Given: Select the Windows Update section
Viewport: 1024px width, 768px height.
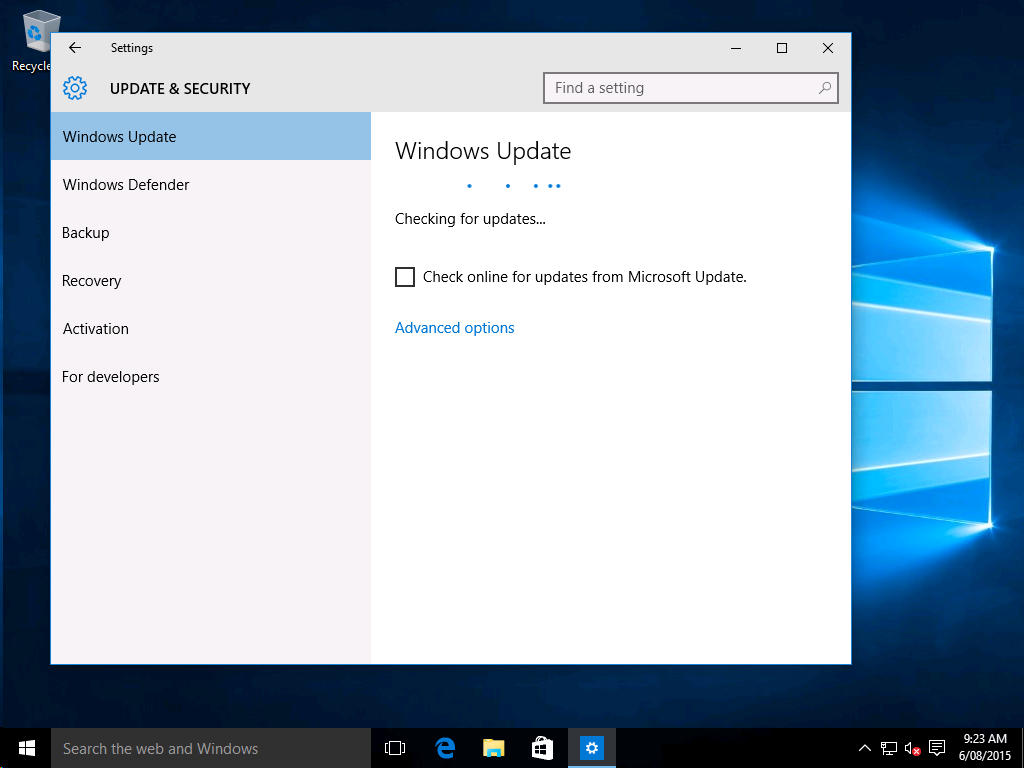Looking at the screenshot, I should (211, 136).
